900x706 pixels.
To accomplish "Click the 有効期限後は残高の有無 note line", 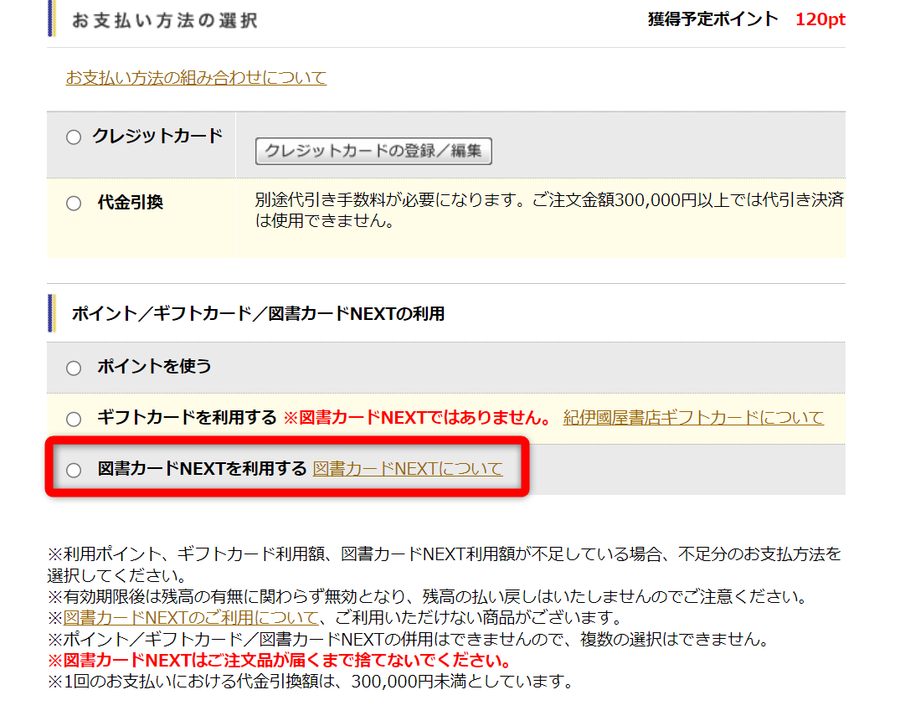I will pos(428,597).
